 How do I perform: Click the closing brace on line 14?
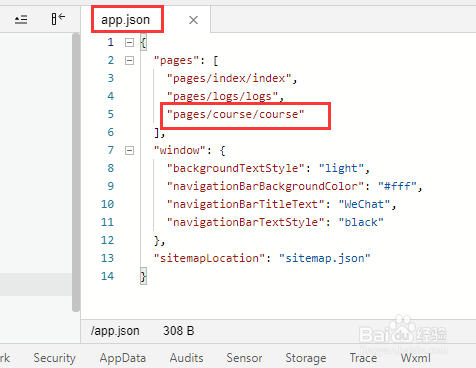pyautogui.click(x=143, y=276)
